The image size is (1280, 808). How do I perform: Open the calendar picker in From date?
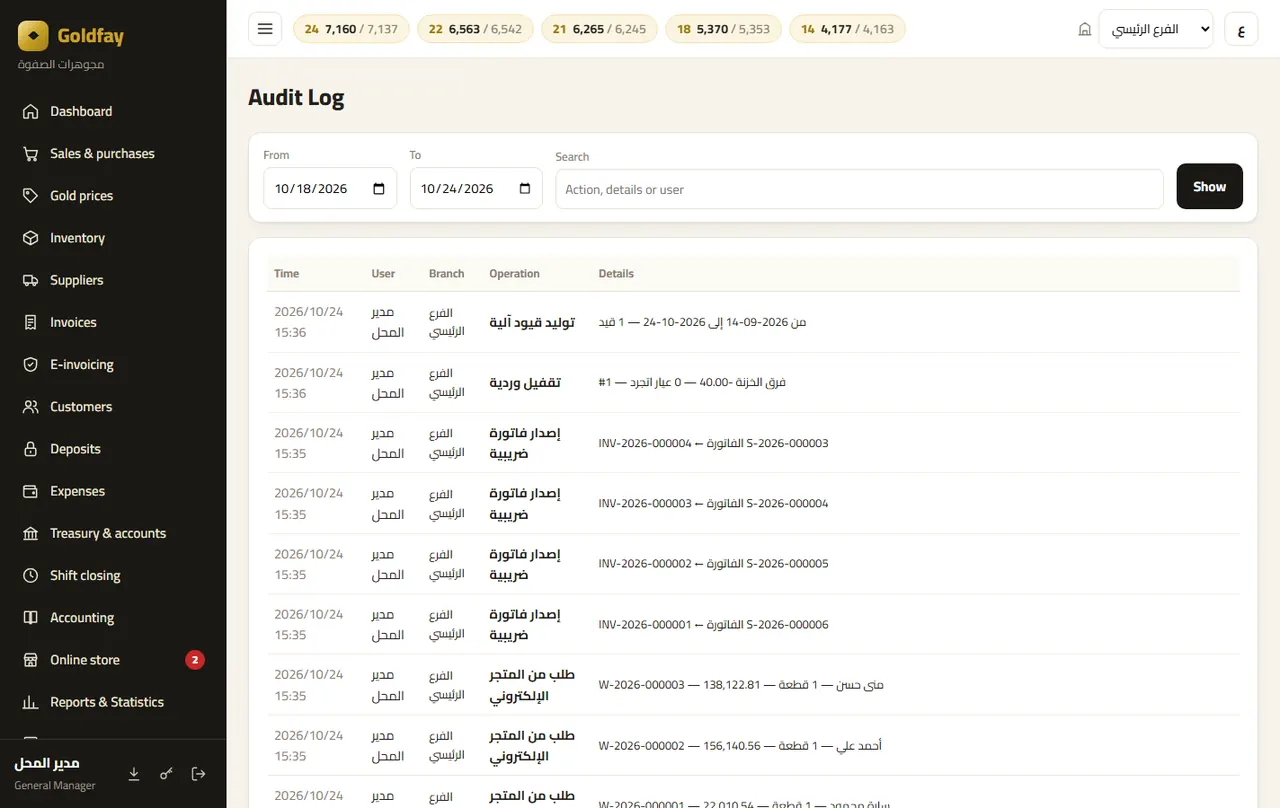point(379,189)
